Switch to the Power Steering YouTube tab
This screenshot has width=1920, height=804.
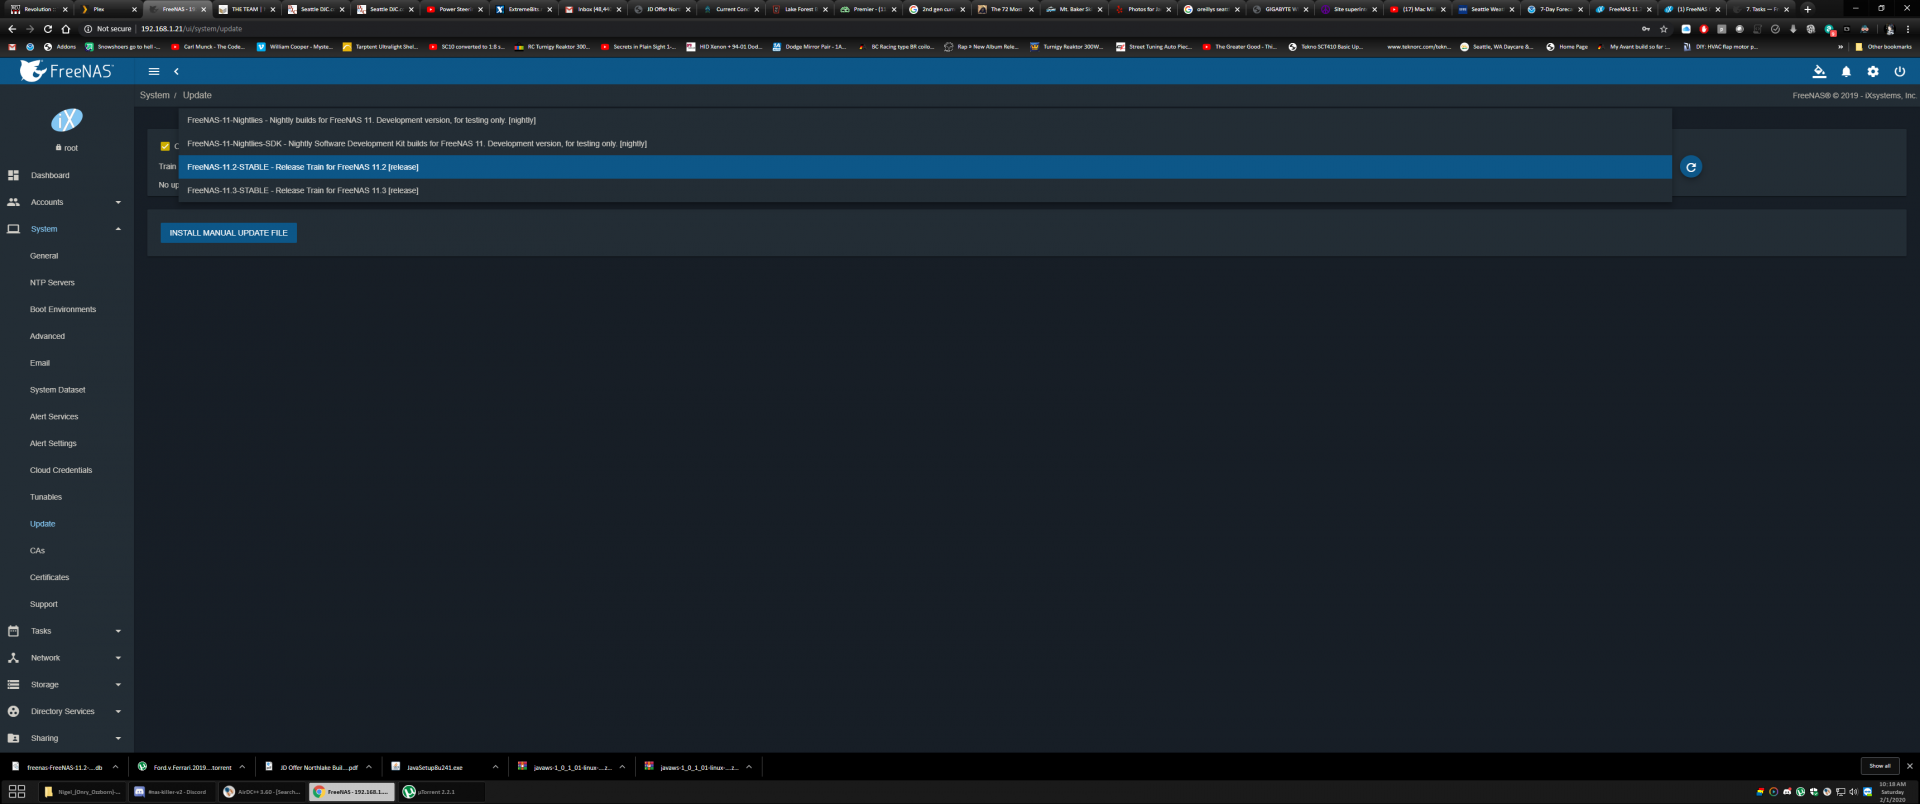(x=454, y=9)
